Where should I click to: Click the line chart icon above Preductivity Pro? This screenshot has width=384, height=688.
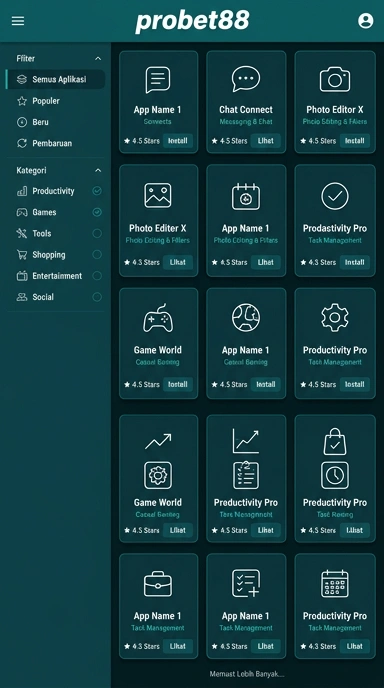pos(246,441)
